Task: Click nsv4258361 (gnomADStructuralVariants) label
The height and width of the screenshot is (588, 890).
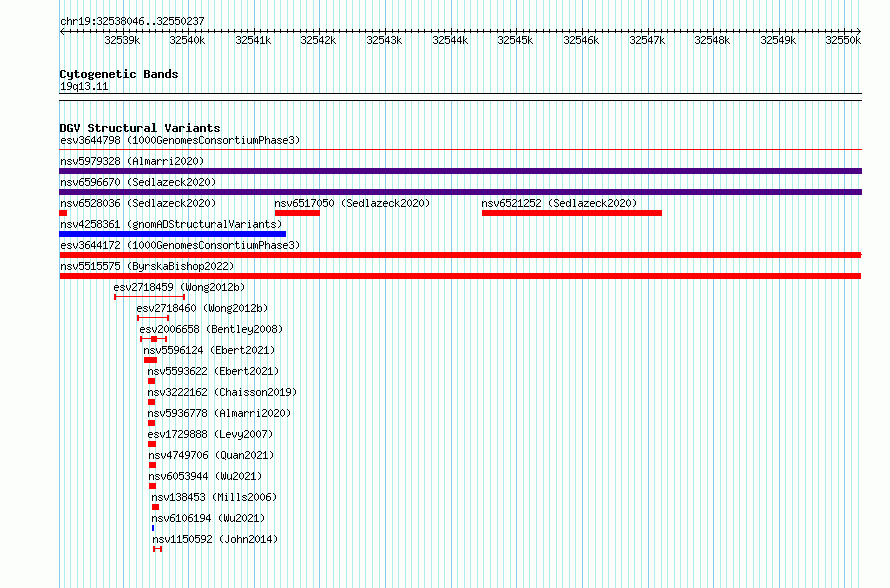Action: click(171, 224)
